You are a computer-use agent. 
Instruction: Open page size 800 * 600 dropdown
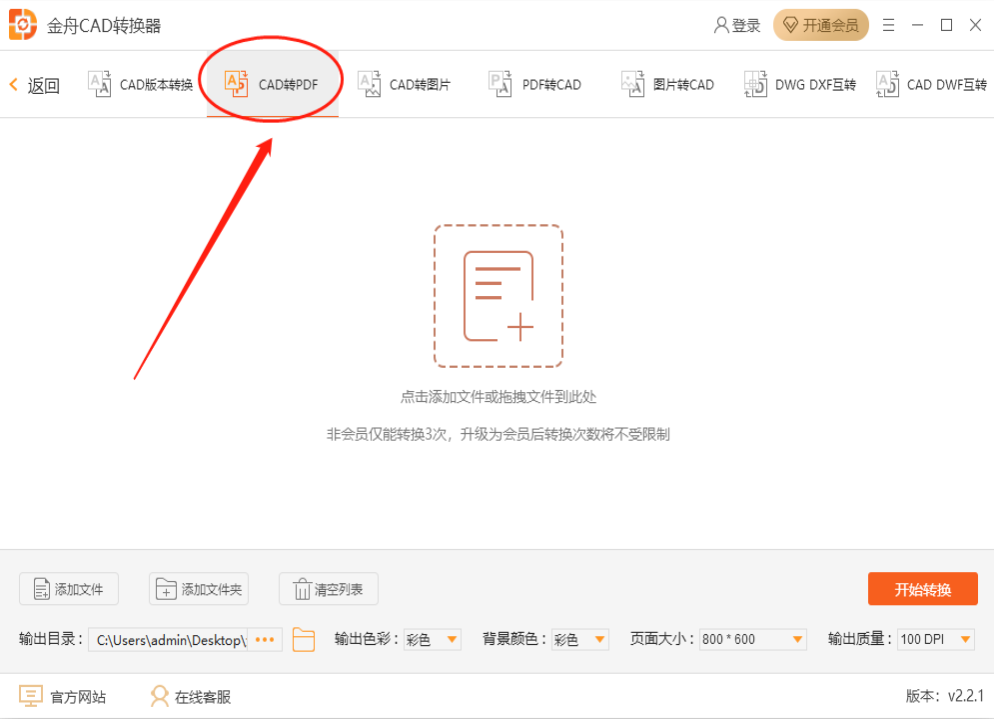click(752, 640)
